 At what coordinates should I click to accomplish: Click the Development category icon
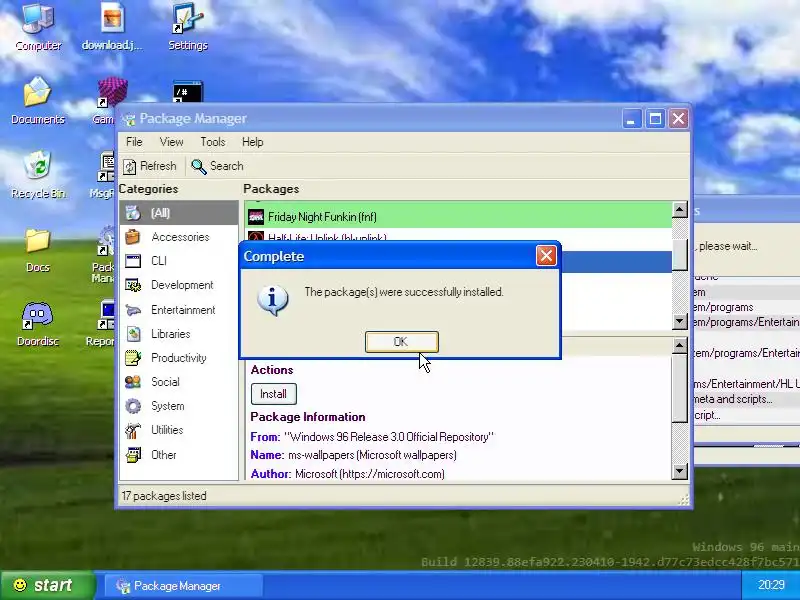[x=133, y=285]
